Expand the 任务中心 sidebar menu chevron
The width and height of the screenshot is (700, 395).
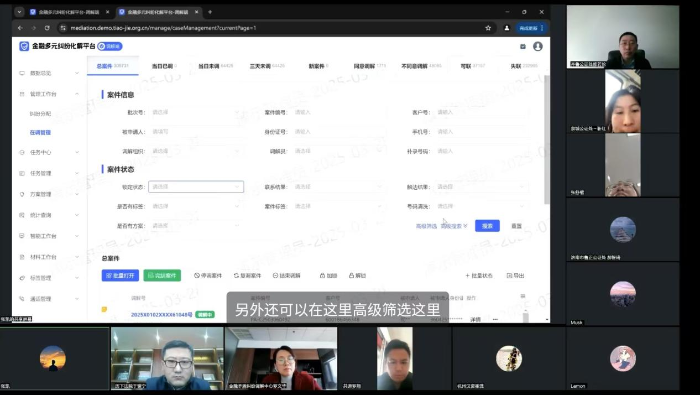(x=77, y=152)
